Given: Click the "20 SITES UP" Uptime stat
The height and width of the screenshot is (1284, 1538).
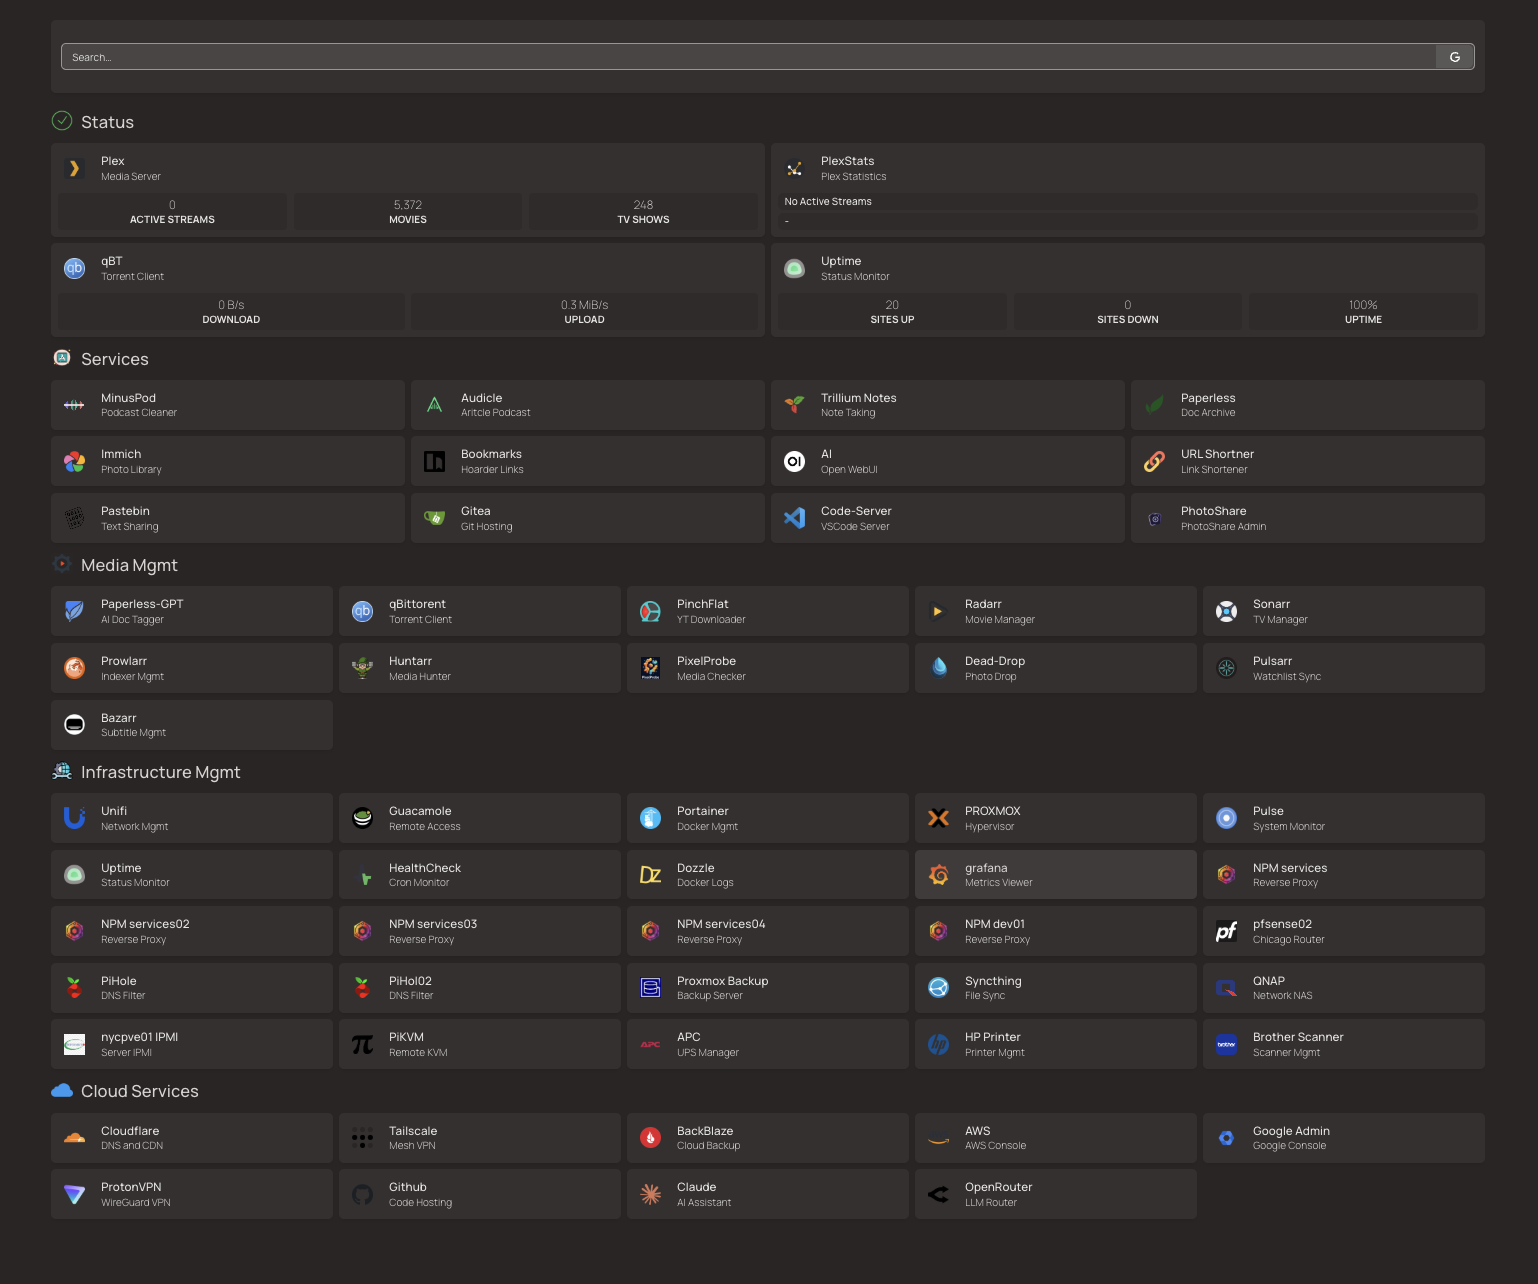Looking at the screenshot, I should coord(892,312).
